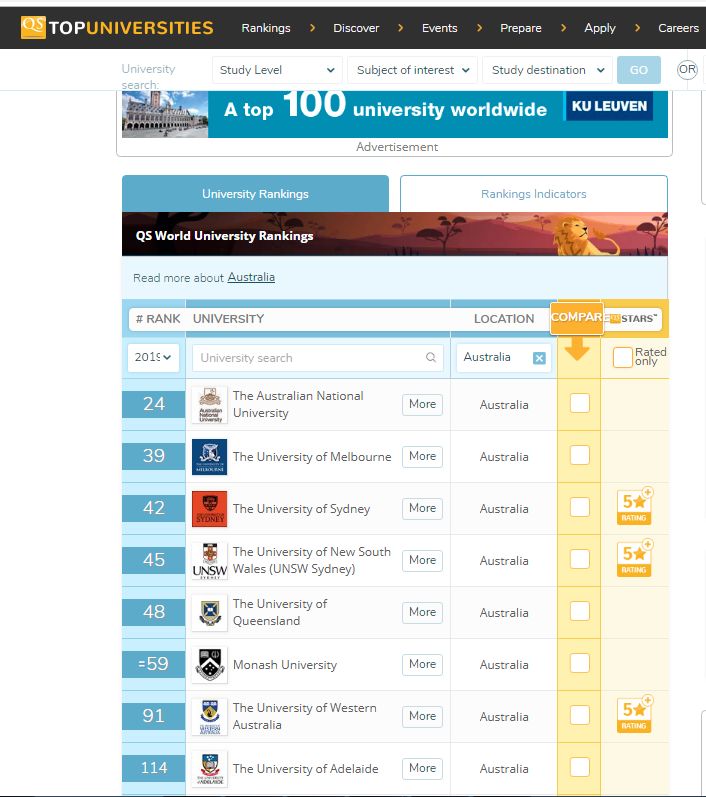Open the Study Level dropdown
706x797 pixels.
277,70
